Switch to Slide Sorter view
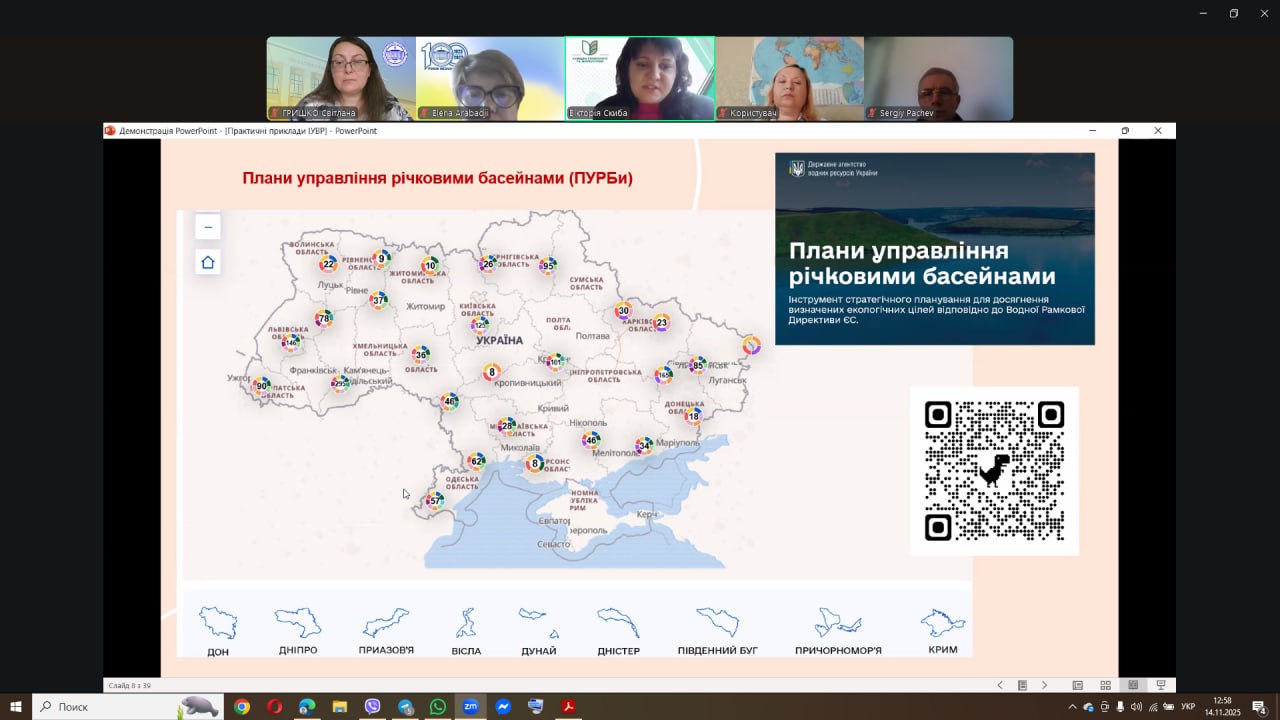 pos(1105,685)
